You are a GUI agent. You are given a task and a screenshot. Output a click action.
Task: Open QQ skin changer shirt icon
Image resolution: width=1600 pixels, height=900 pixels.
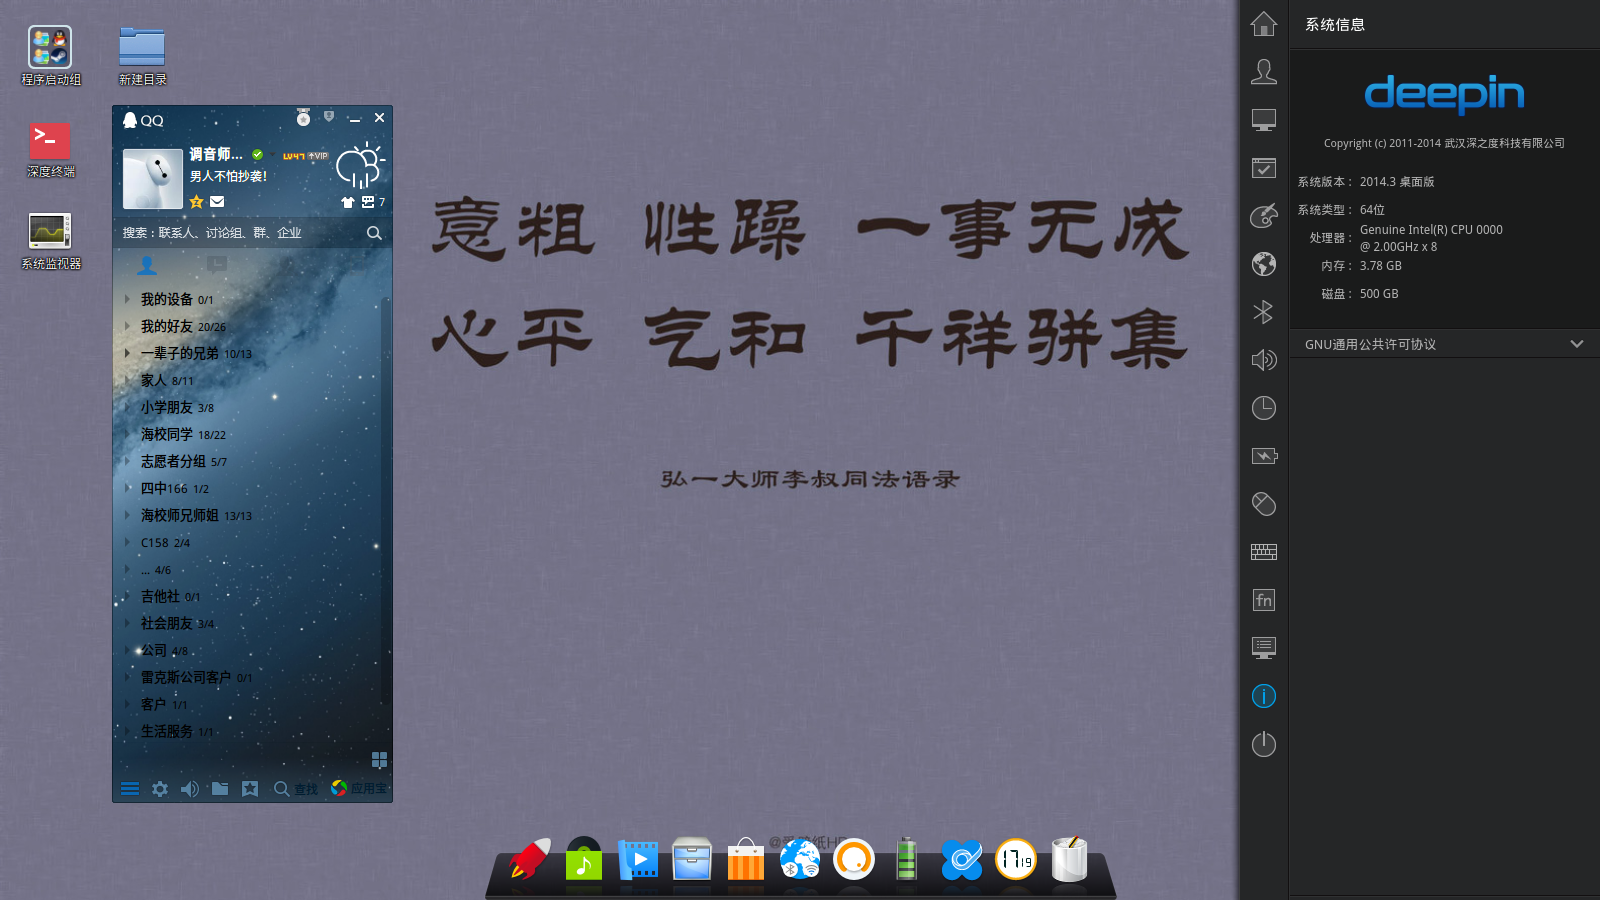[x=348, y=202]
